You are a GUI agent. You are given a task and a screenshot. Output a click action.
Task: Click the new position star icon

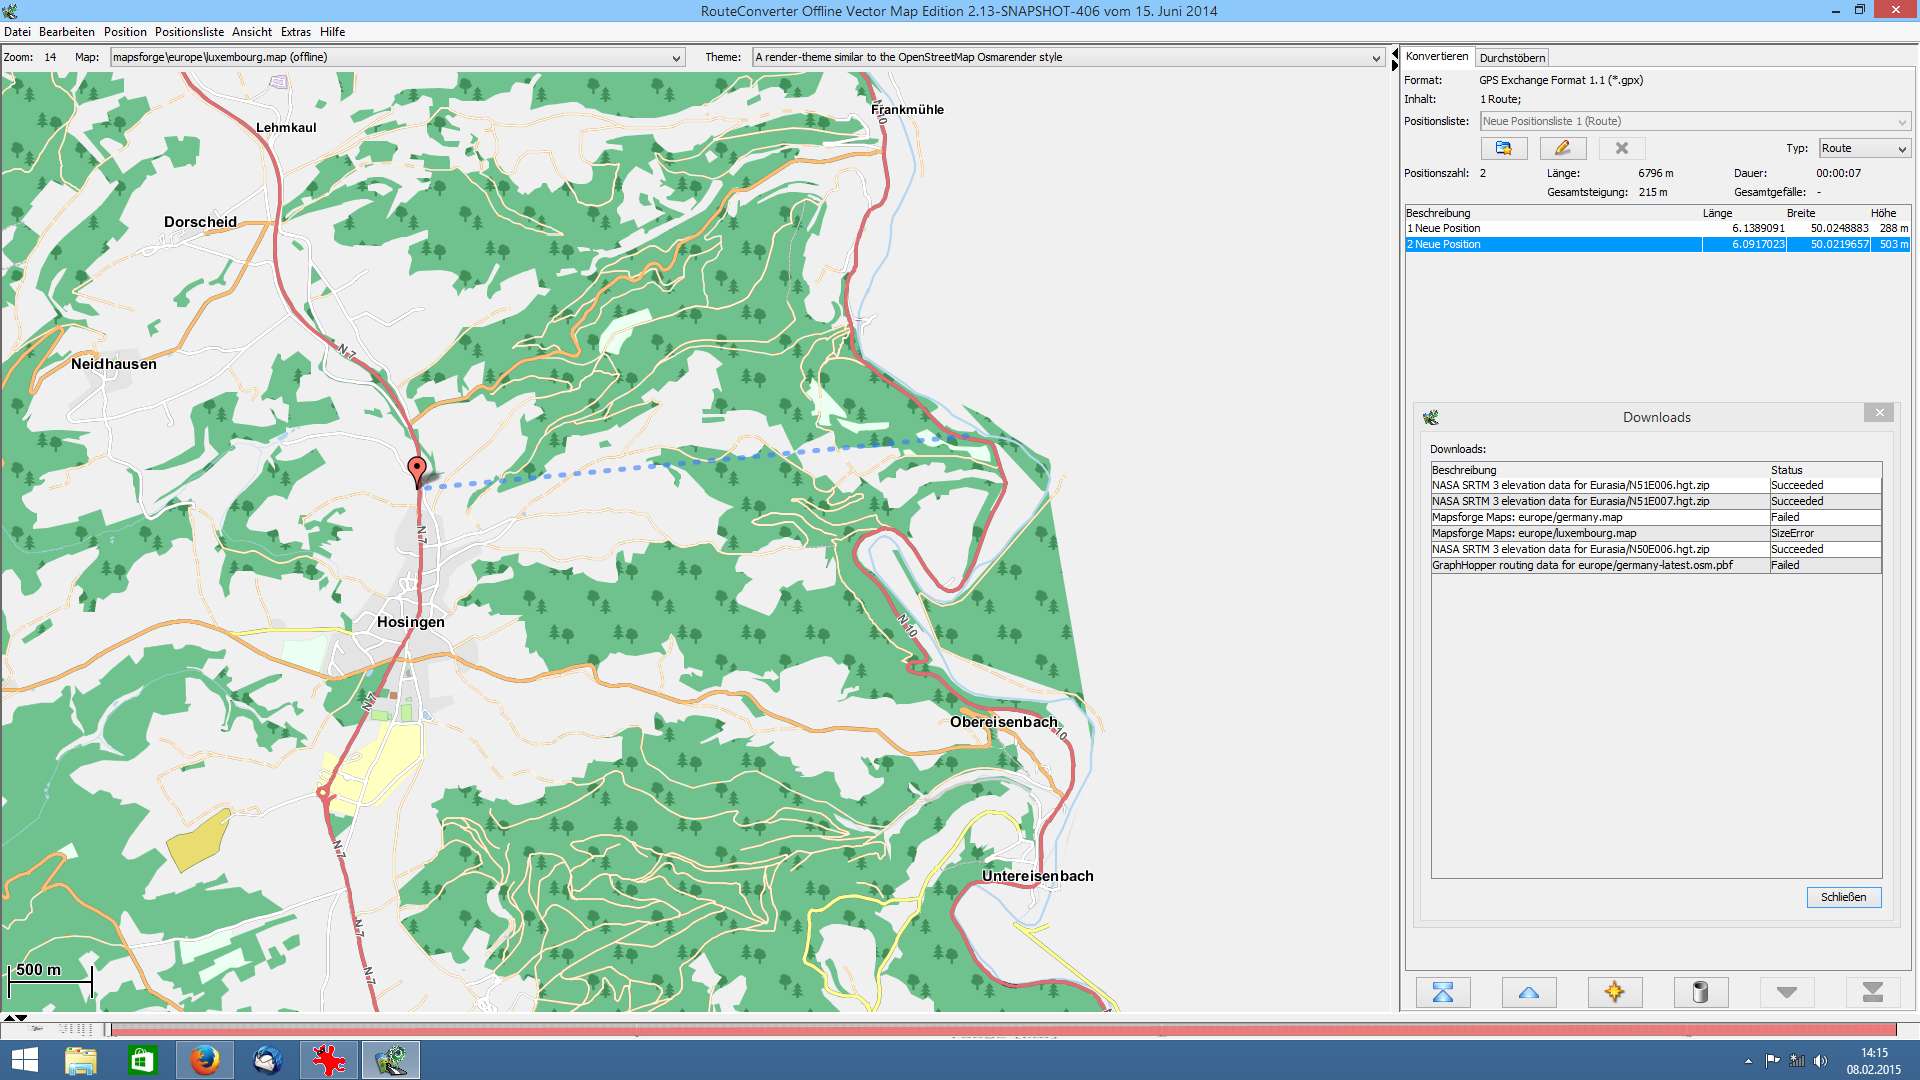click(1614, 992)
